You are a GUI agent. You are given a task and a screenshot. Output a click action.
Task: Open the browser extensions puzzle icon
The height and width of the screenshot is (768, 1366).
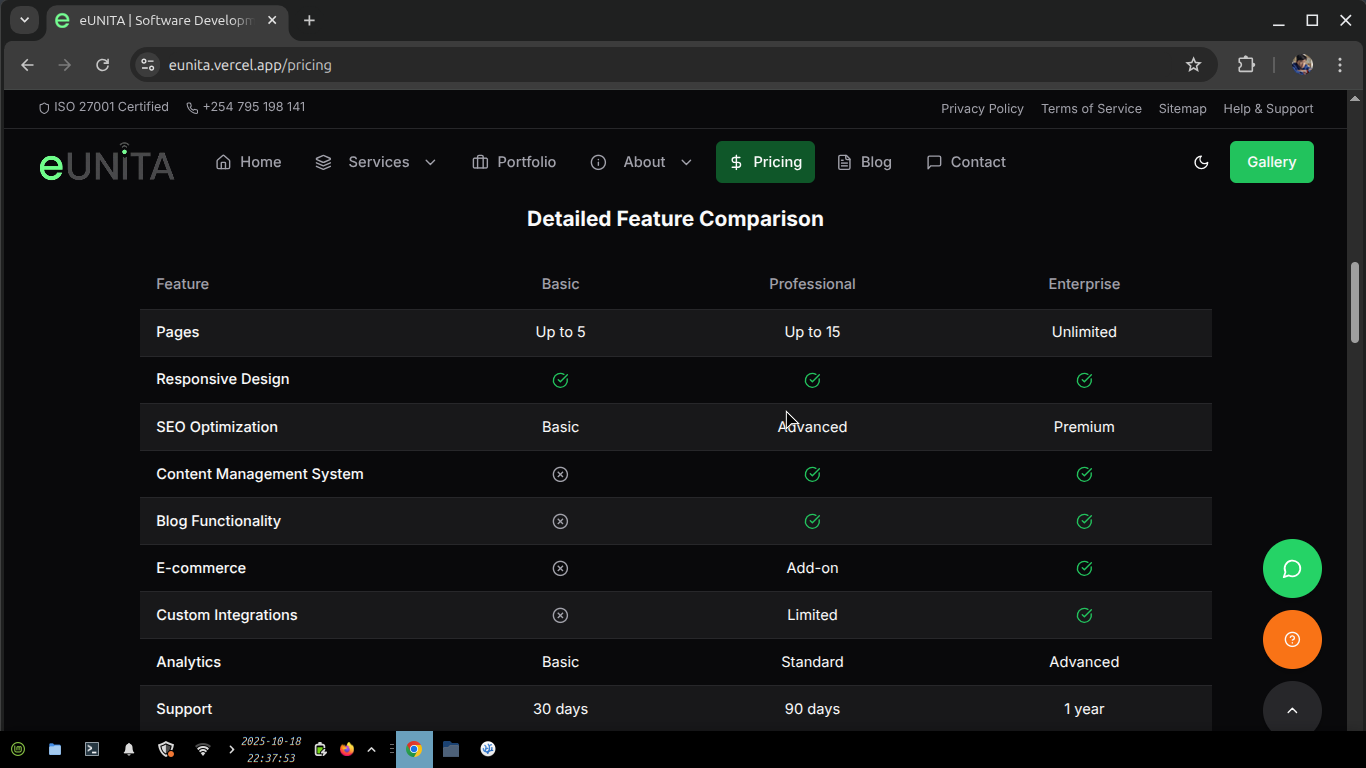1246,65
